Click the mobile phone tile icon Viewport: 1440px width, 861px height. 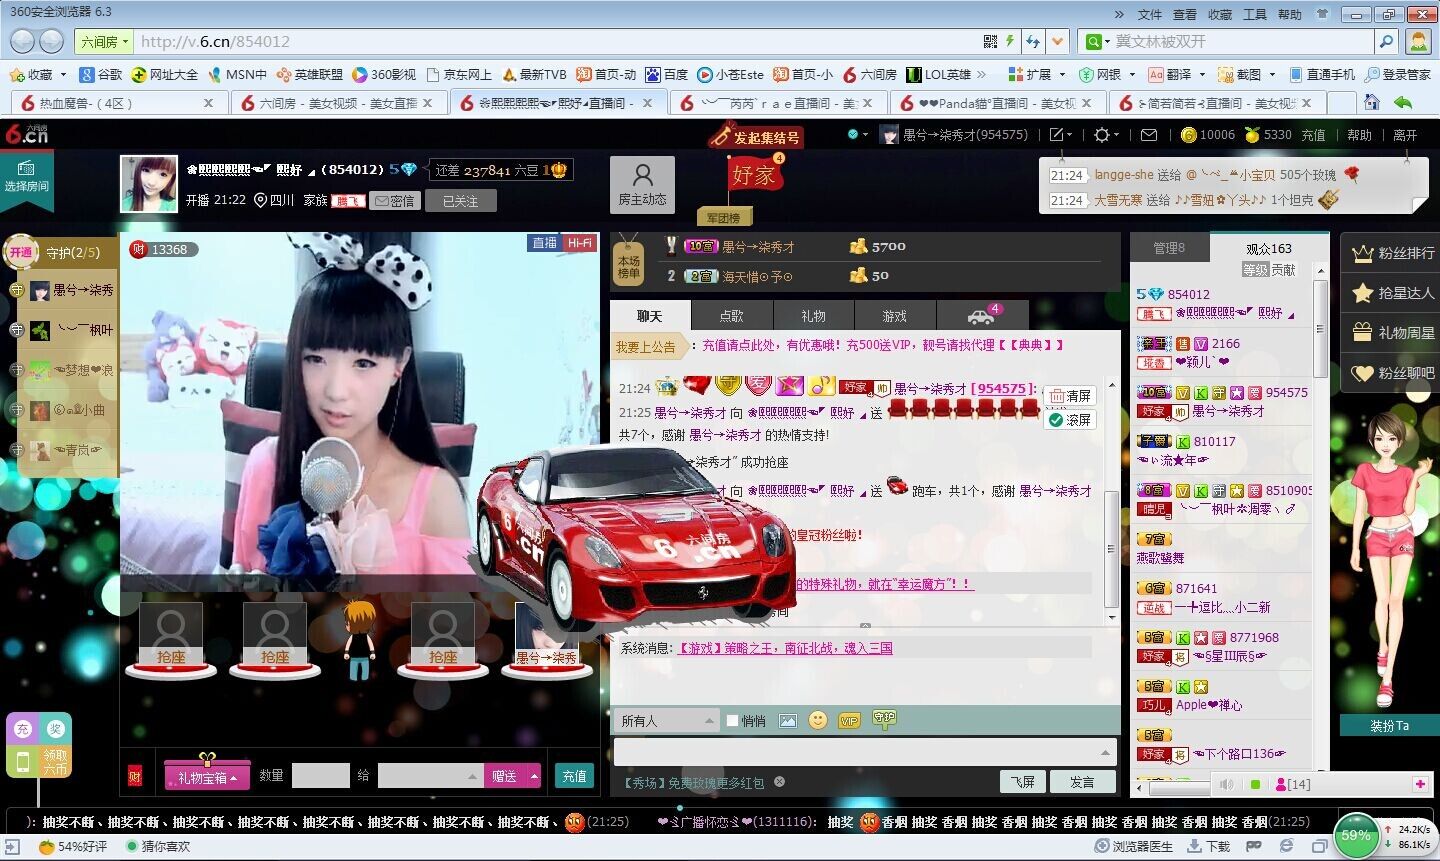[24, 762]
